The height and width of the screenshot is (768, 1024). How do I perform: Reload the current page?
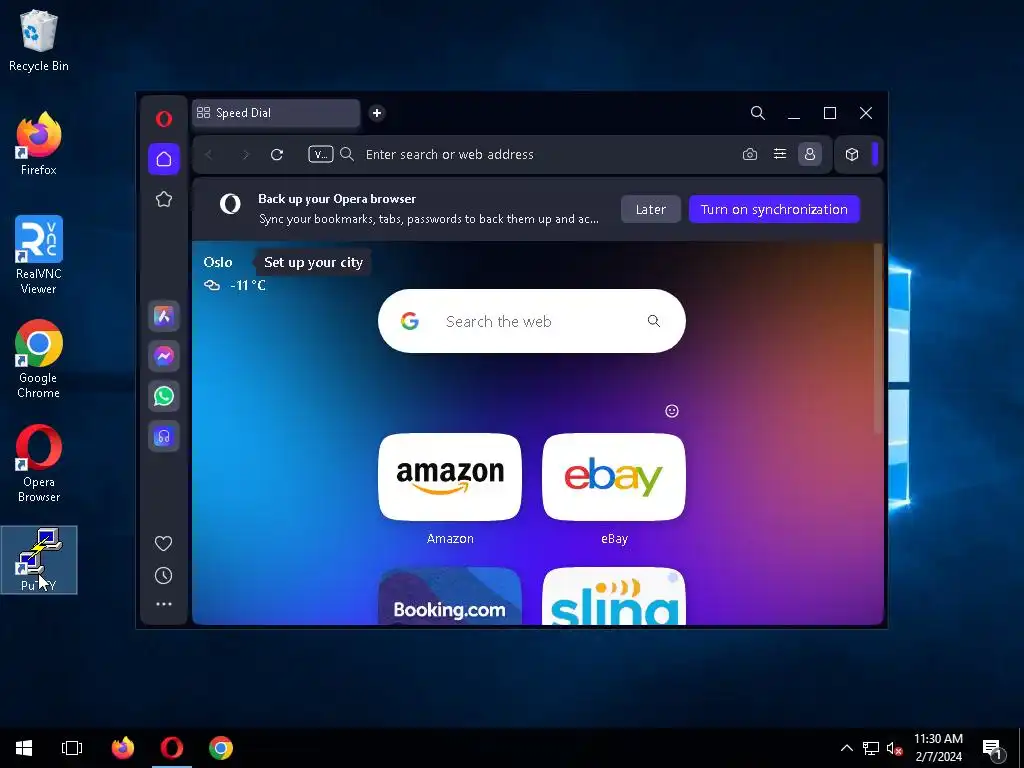[277, 155]
